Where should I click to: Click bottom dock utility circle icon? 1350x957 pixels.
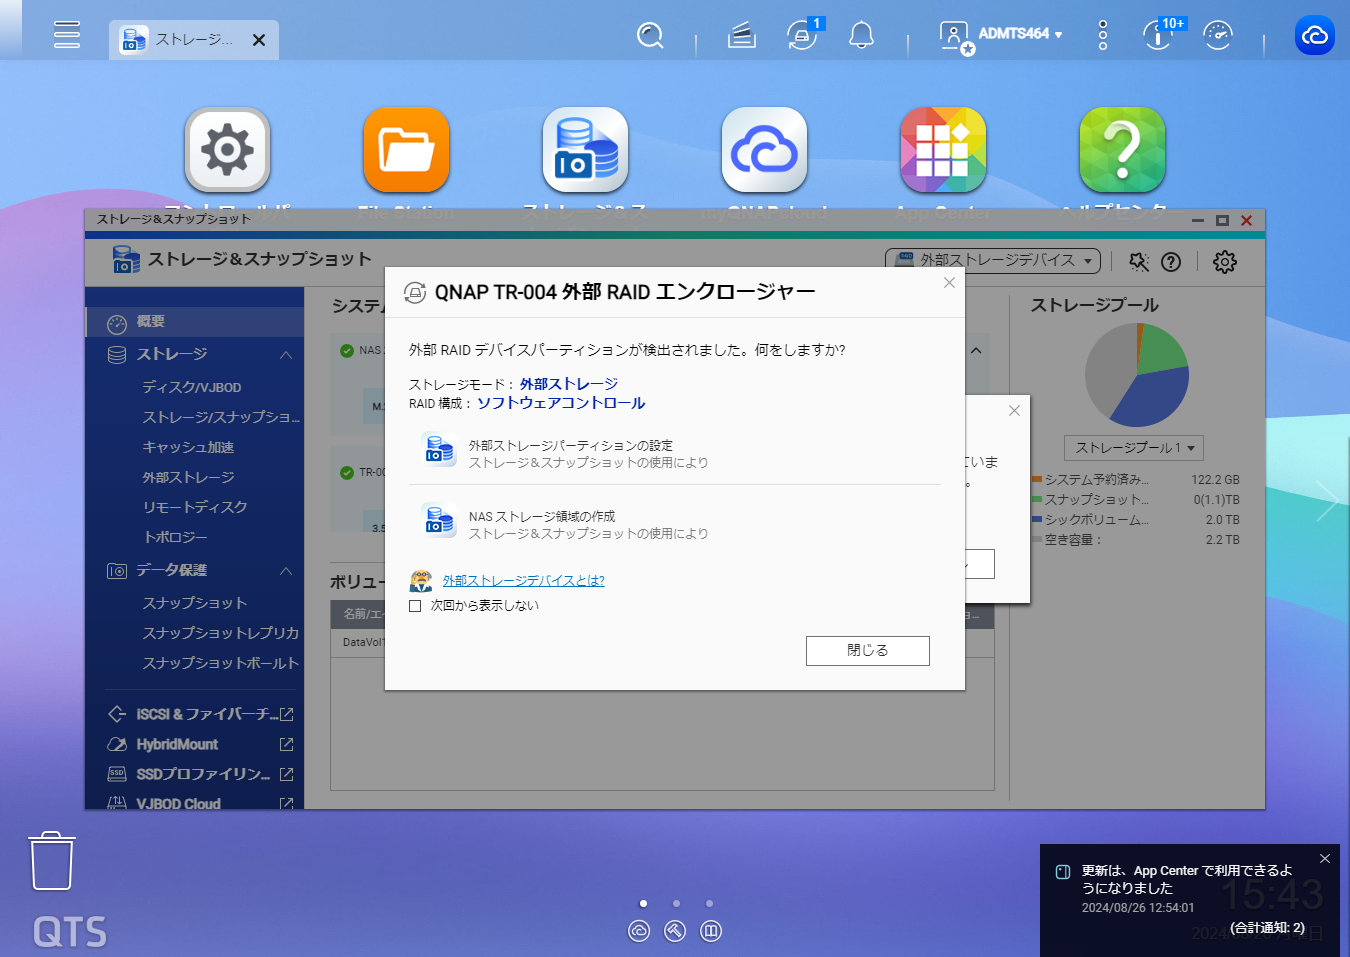675,931
